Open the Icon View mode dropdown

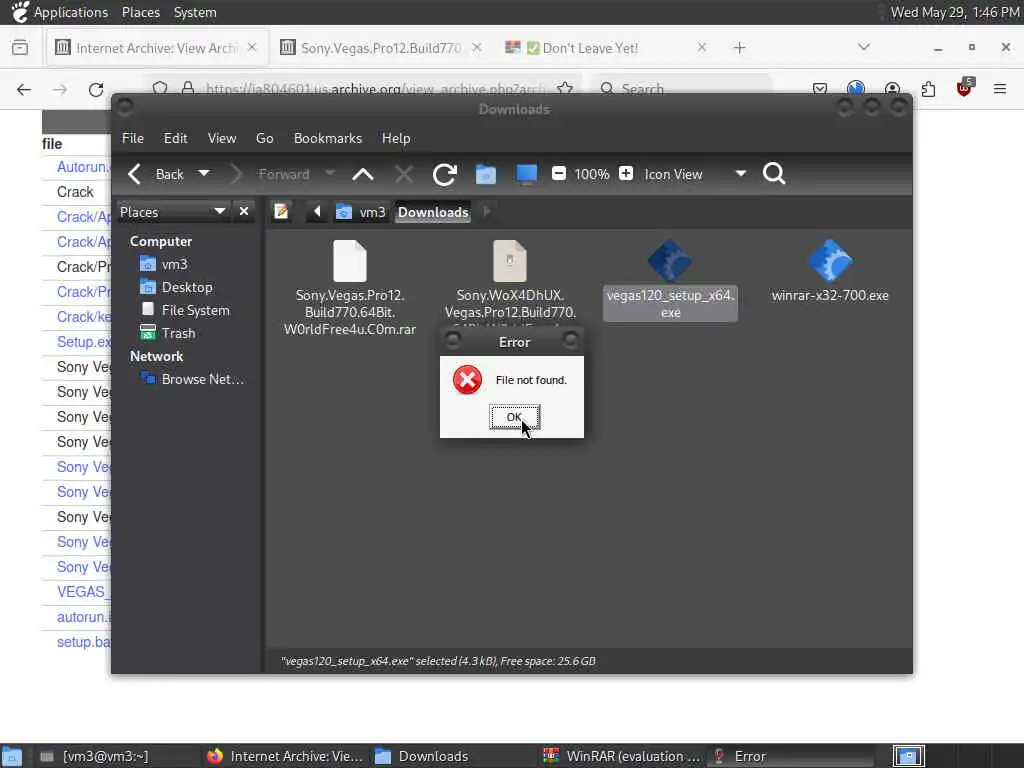click(695, 174)
